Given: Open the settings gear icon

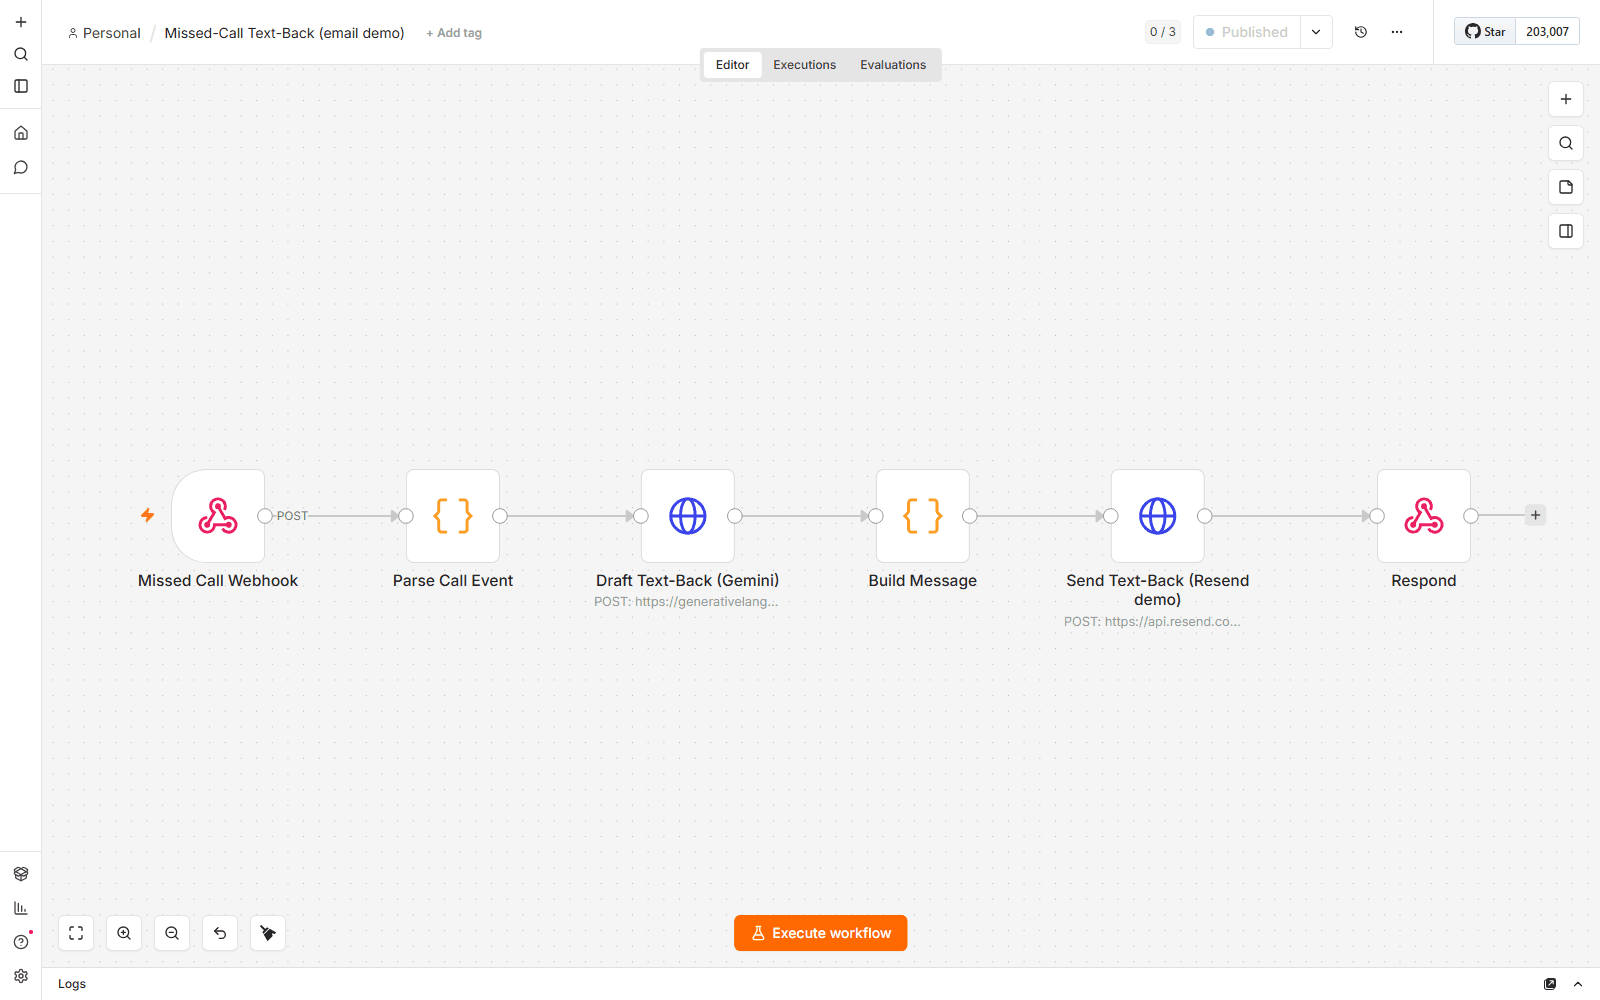Looking at the screenshot, I should [x=21, y=976].
